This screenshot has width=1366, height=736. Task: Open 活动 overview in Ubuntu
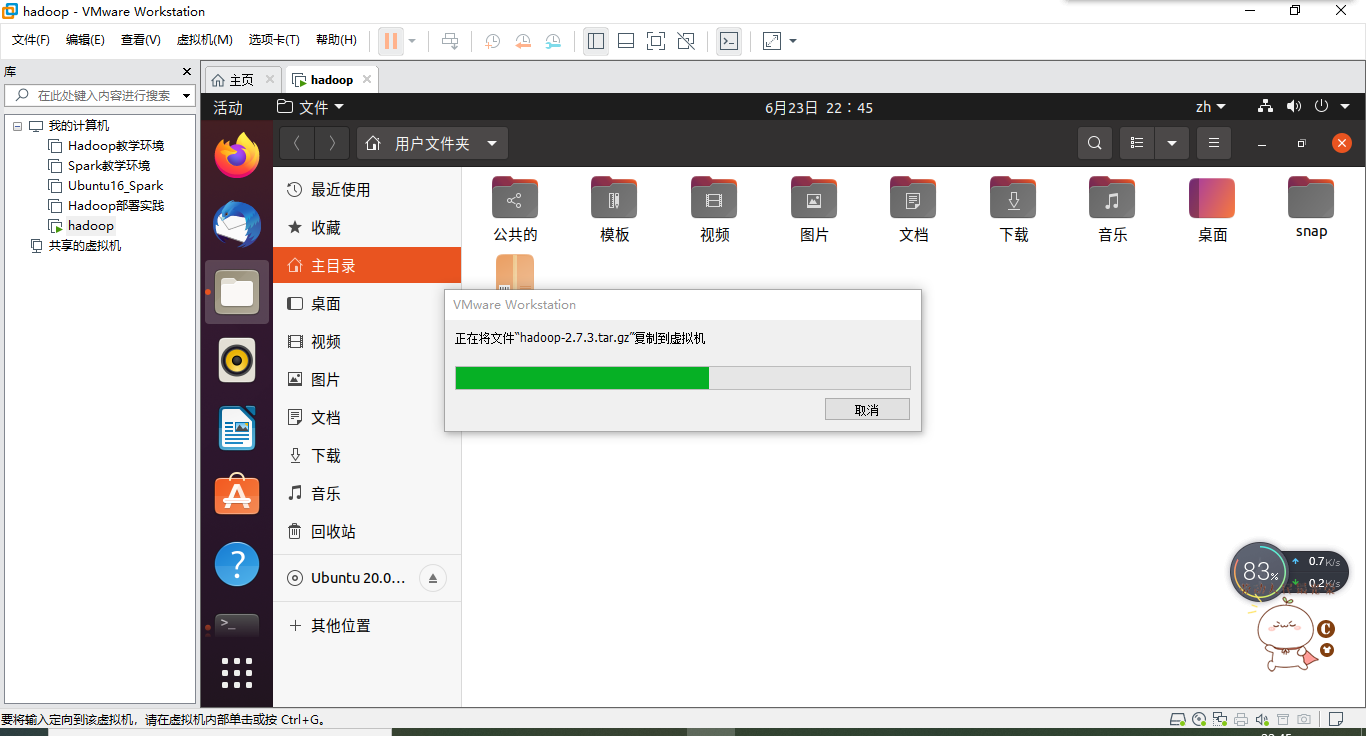click(x=228, y=107)
